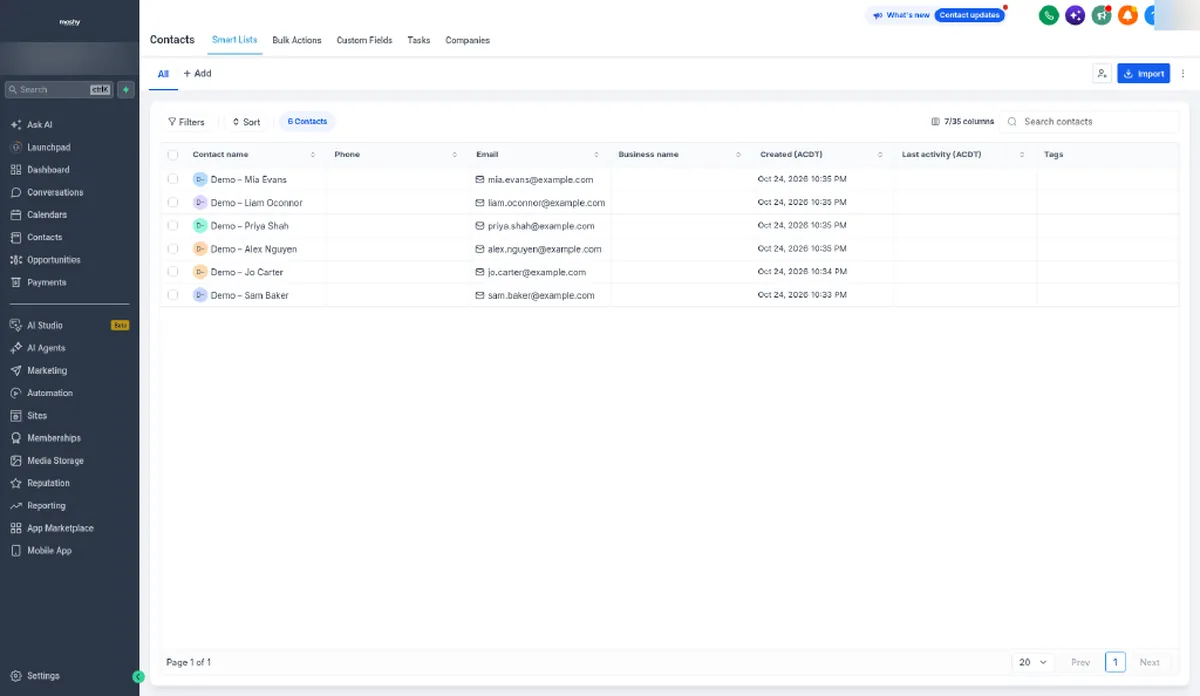1200x696 pixels.
Task: Click the blue Import button
Action: [x=1143, y=74]
